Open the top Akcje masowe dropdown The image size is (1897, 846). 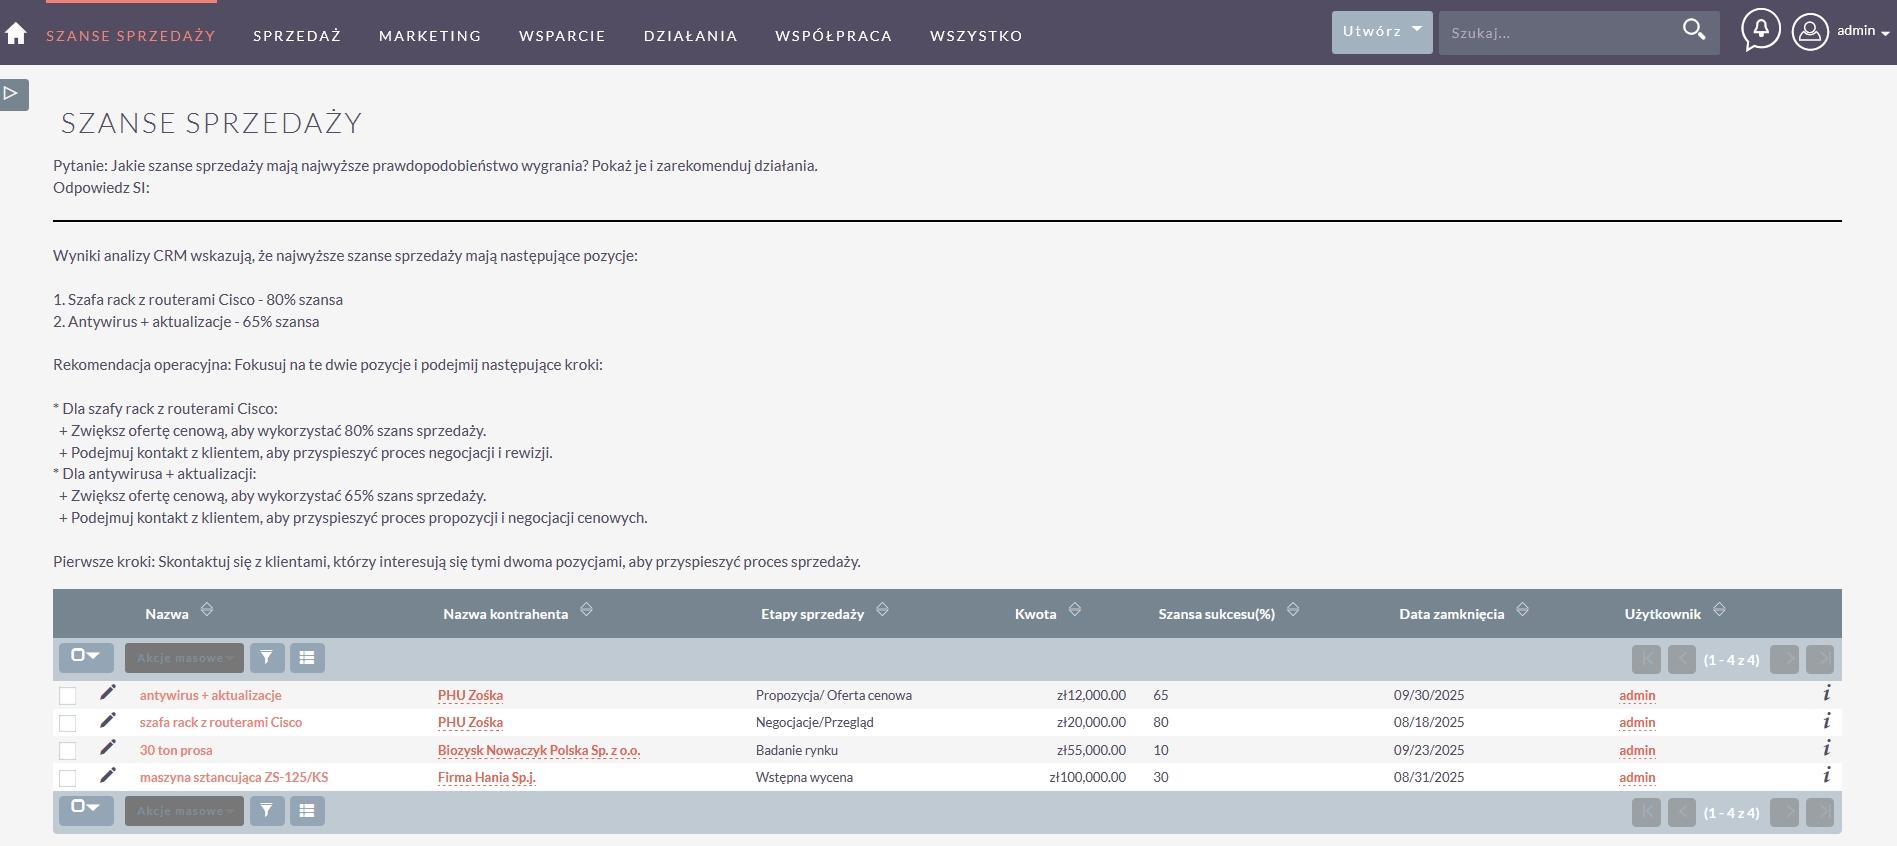click(184, 658)
